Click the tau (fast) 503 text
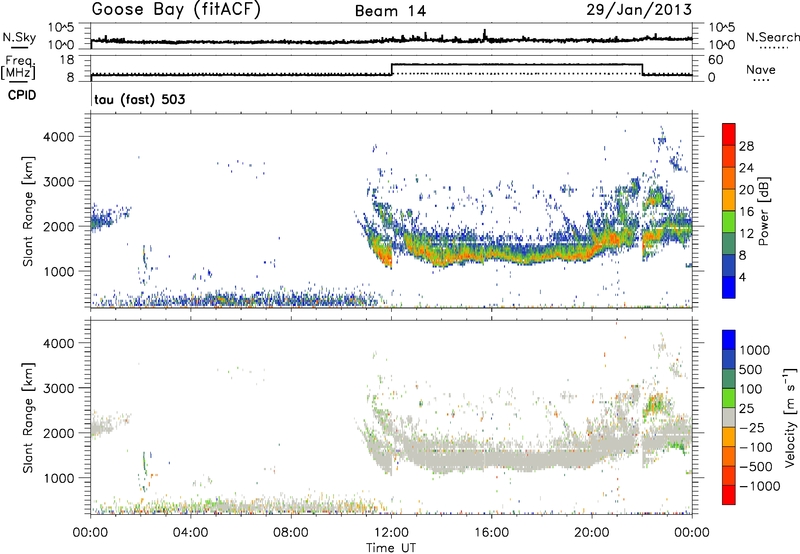The height and width of the screenshot is (554, 800). (140, 99)
